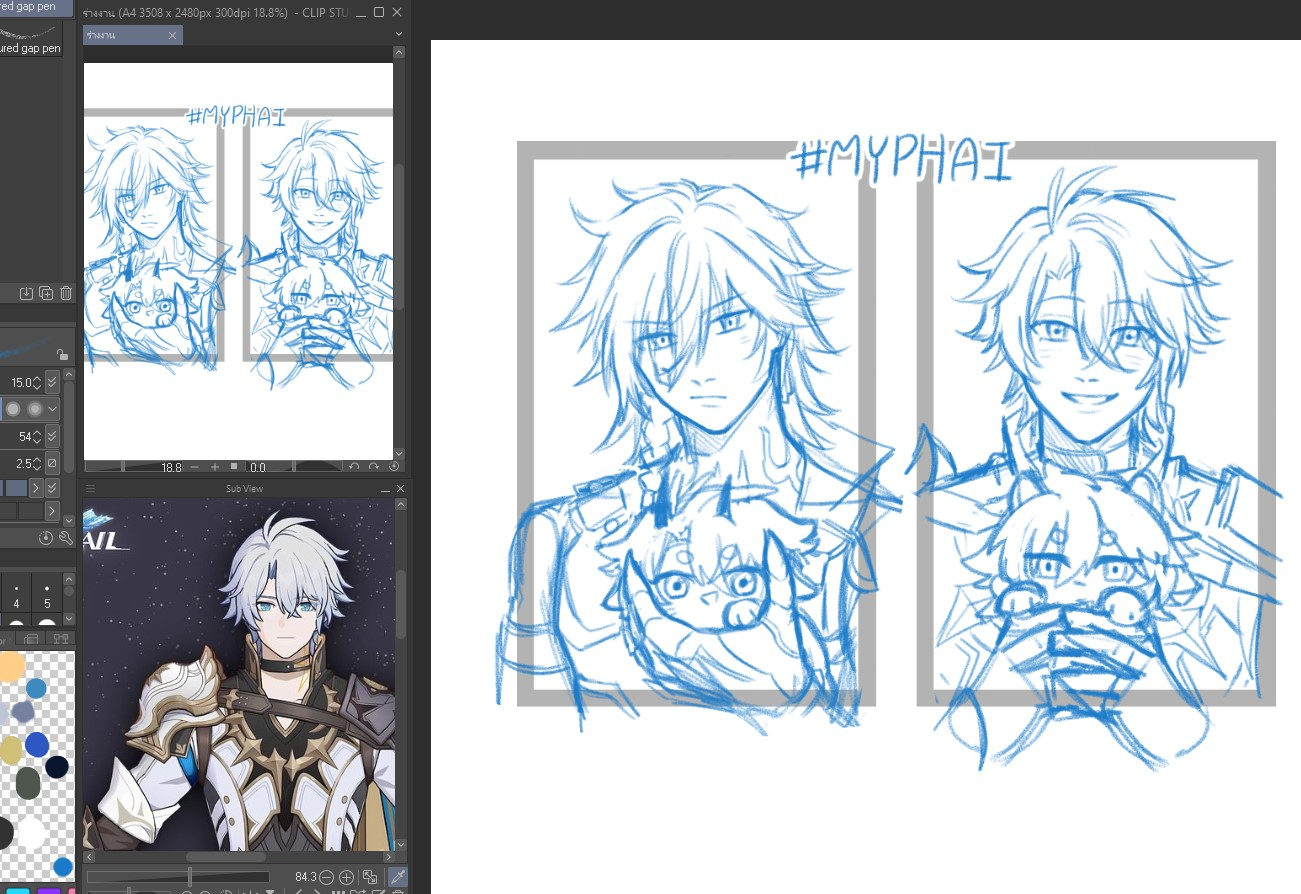
Task: Click the Sub View fit-to-window icon
Action: coord(370,877)
